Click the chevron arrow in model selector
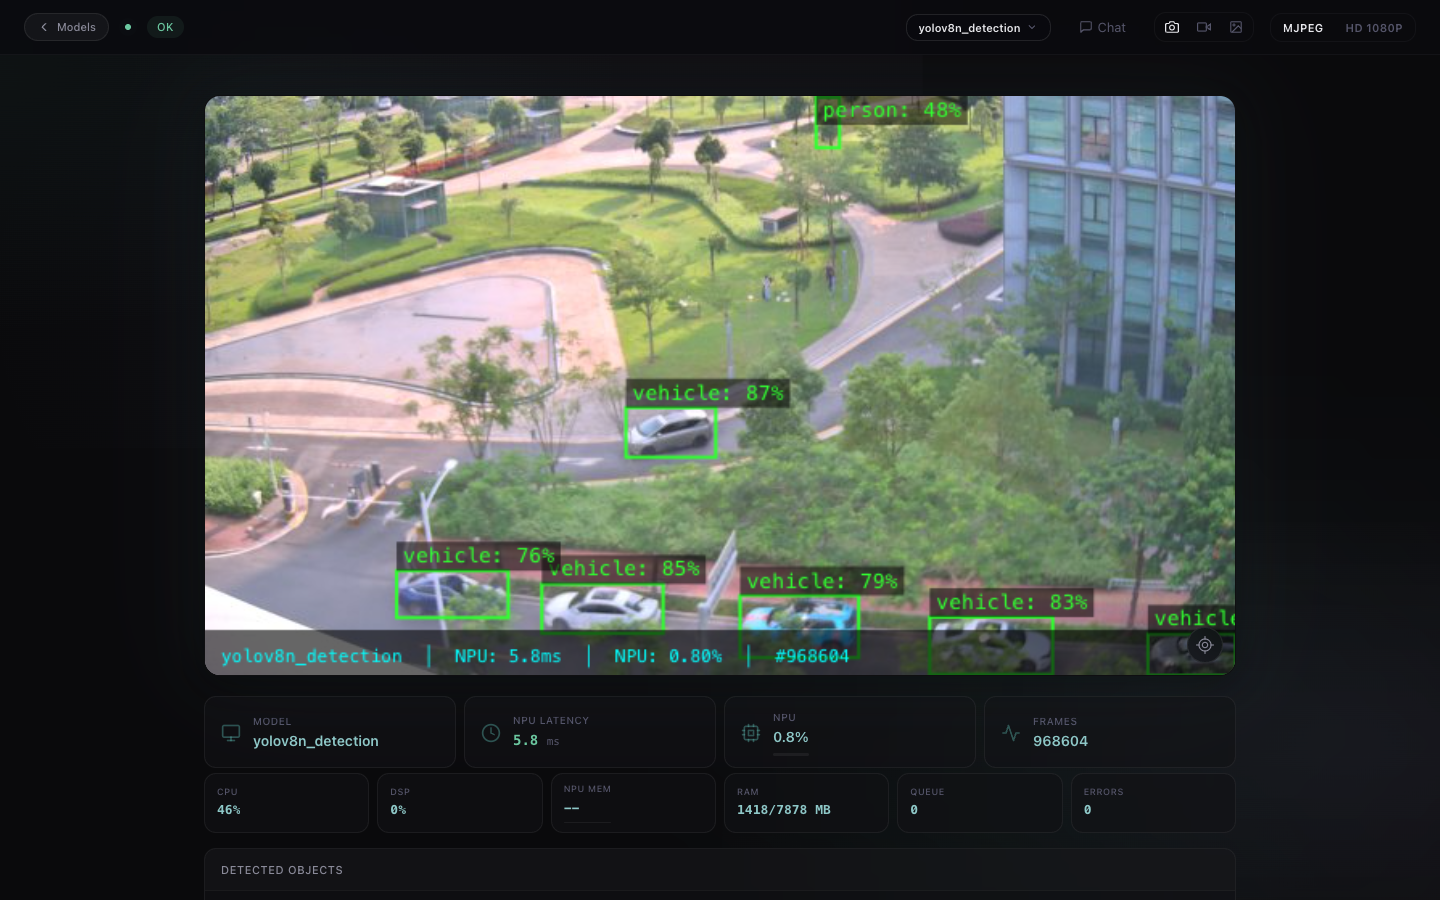Screen dimensions: 1440x900 point(1032,28)
